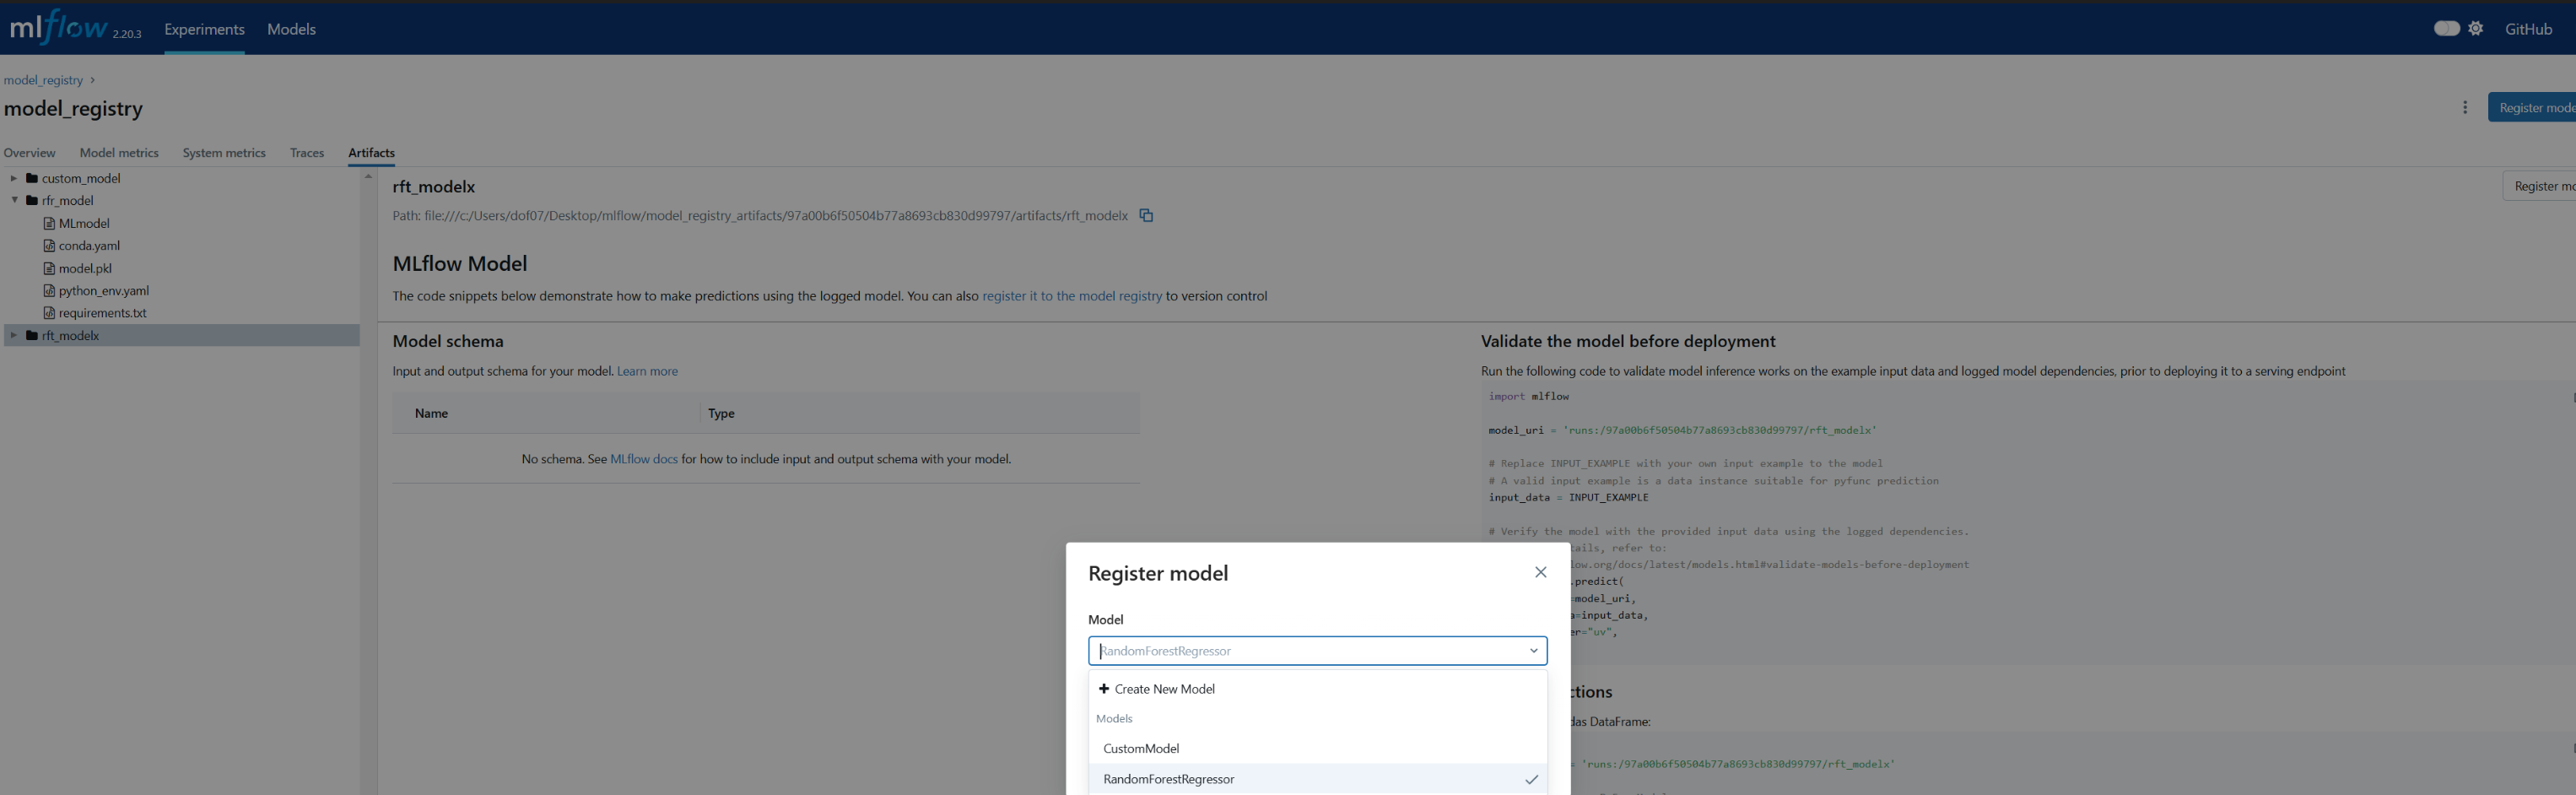Click the rfr_model folder icon
Image resolution: width=2576 pixels, height=795 pixels.
point(32,200)
